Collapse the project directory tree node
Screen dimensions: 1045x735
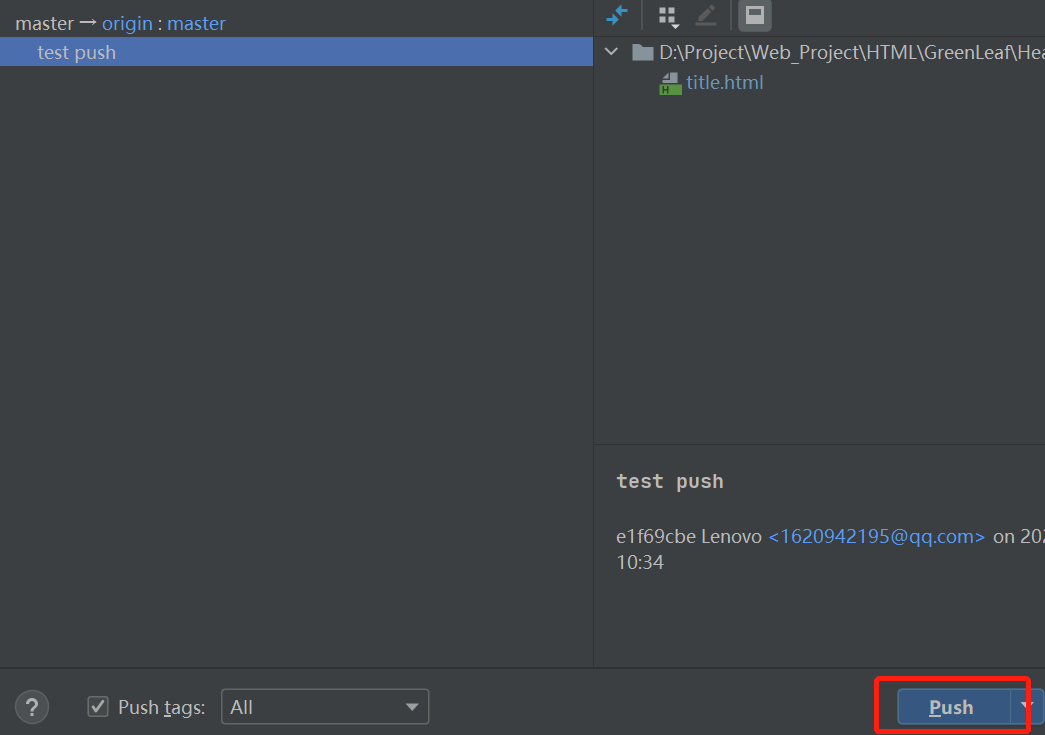[611, 52]
